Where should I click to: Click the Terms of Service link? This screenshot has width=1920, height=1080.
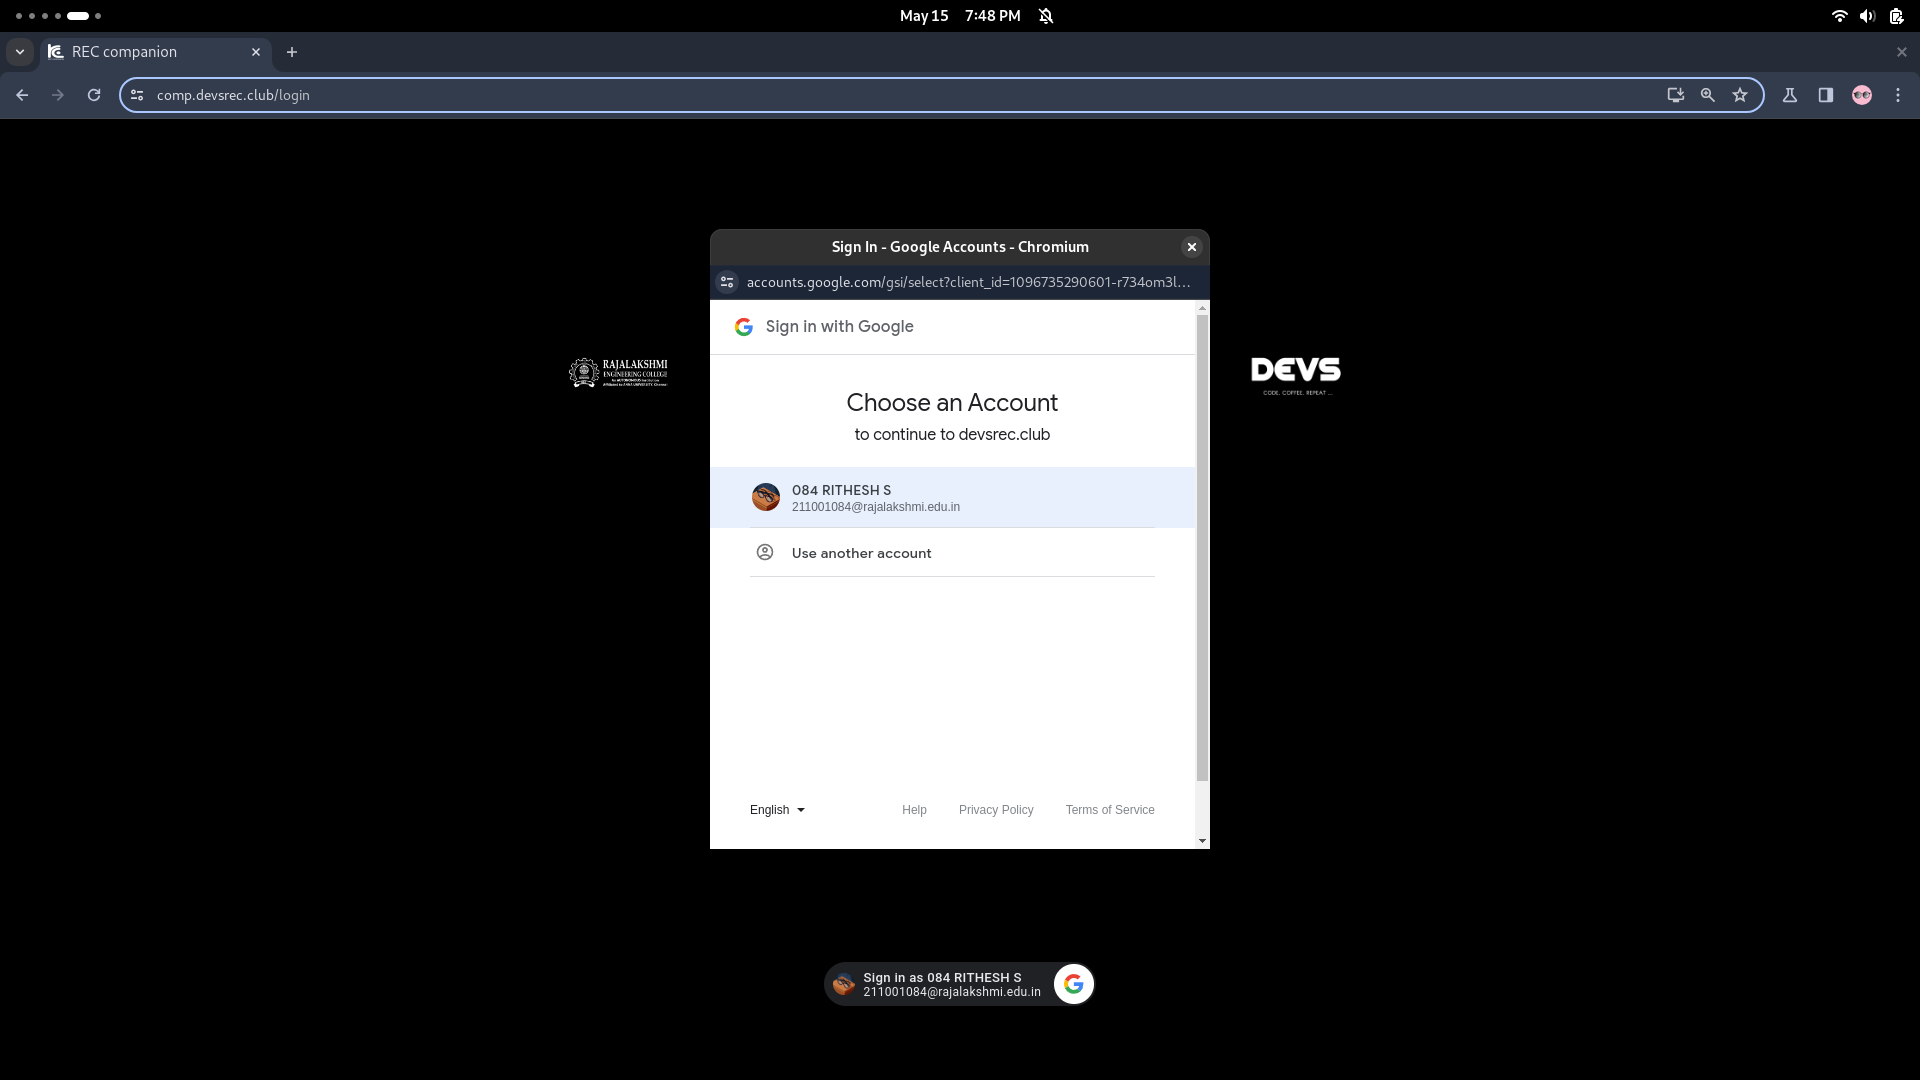coord(1109,810)
